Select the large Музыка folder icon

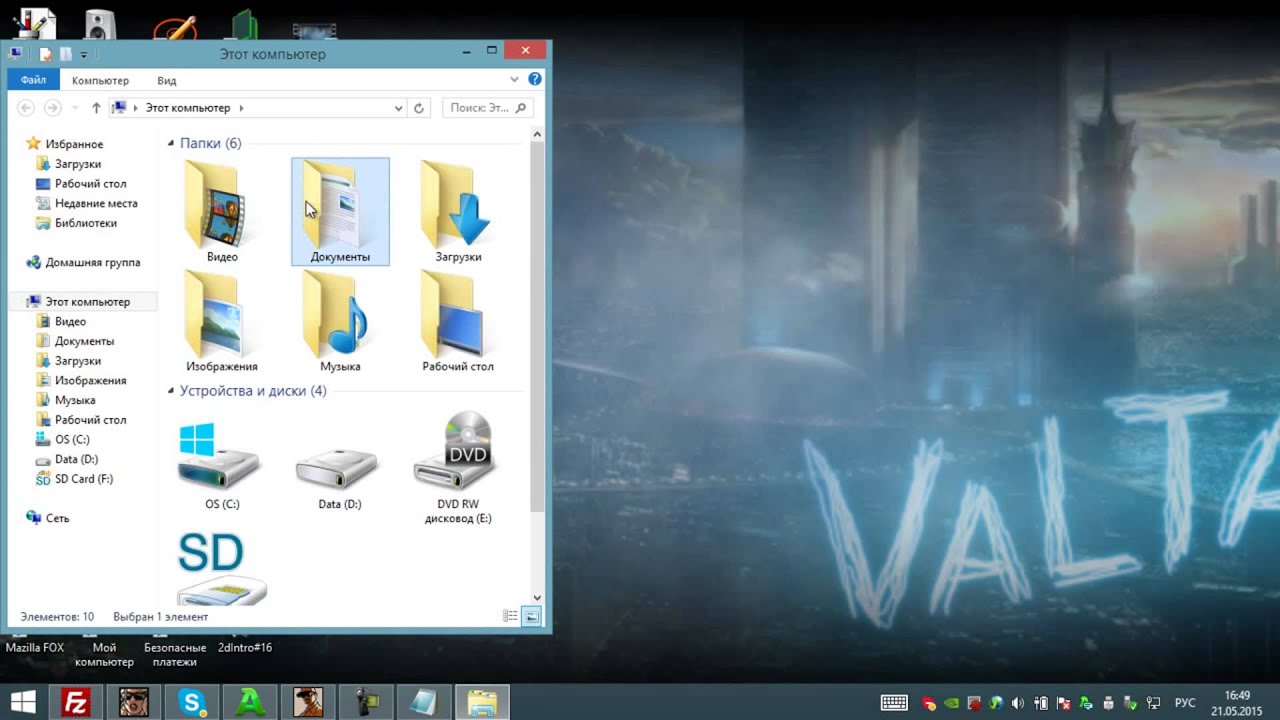click(336, 315)
